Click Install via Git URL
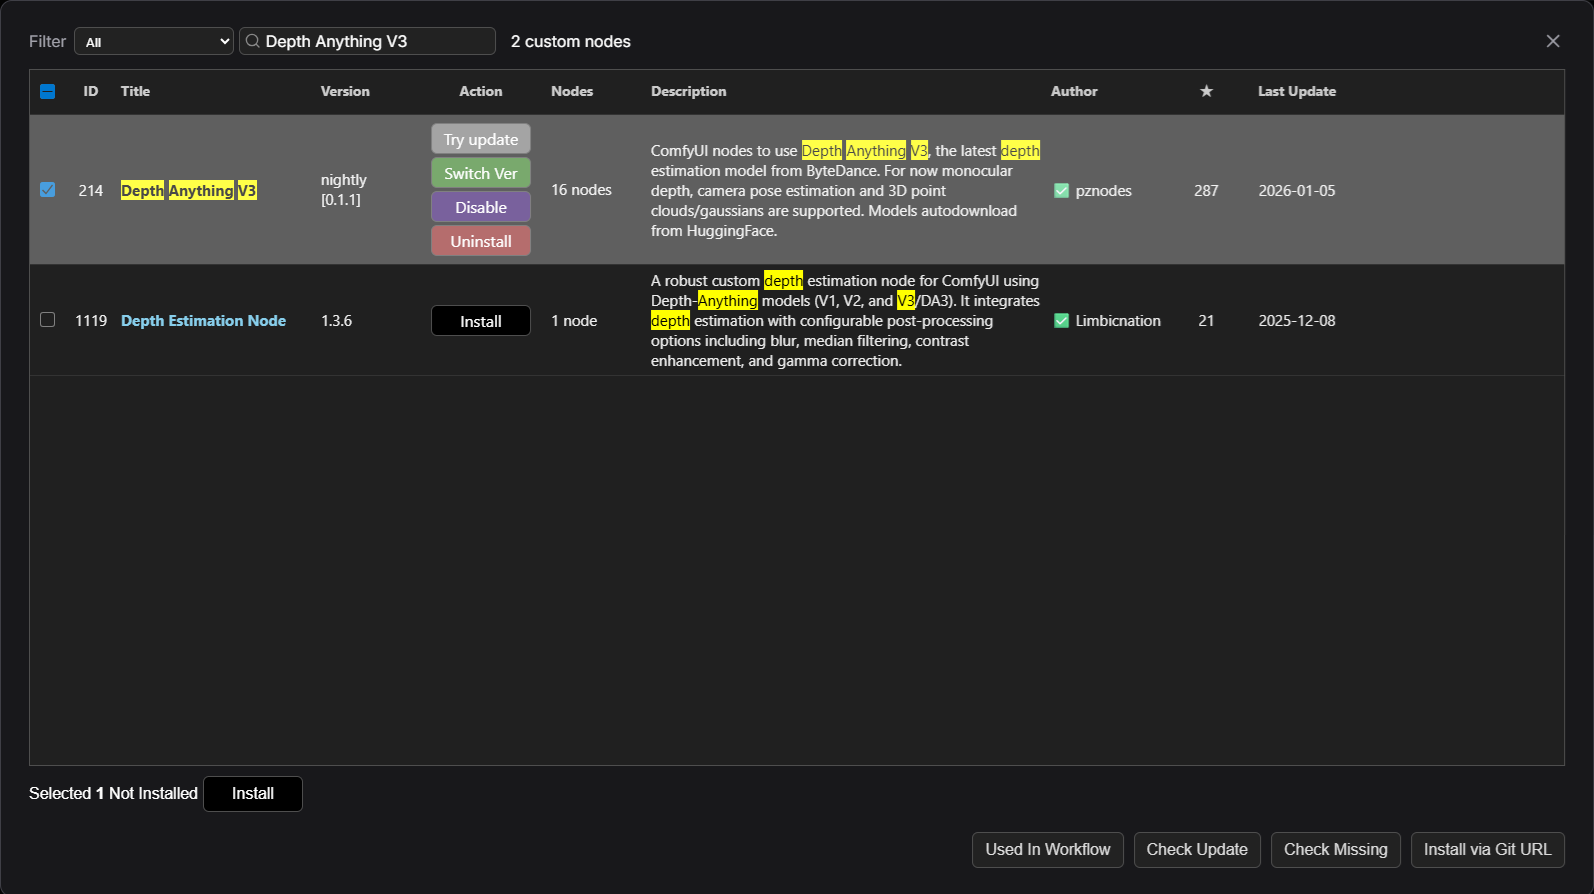 point(1487,849)
